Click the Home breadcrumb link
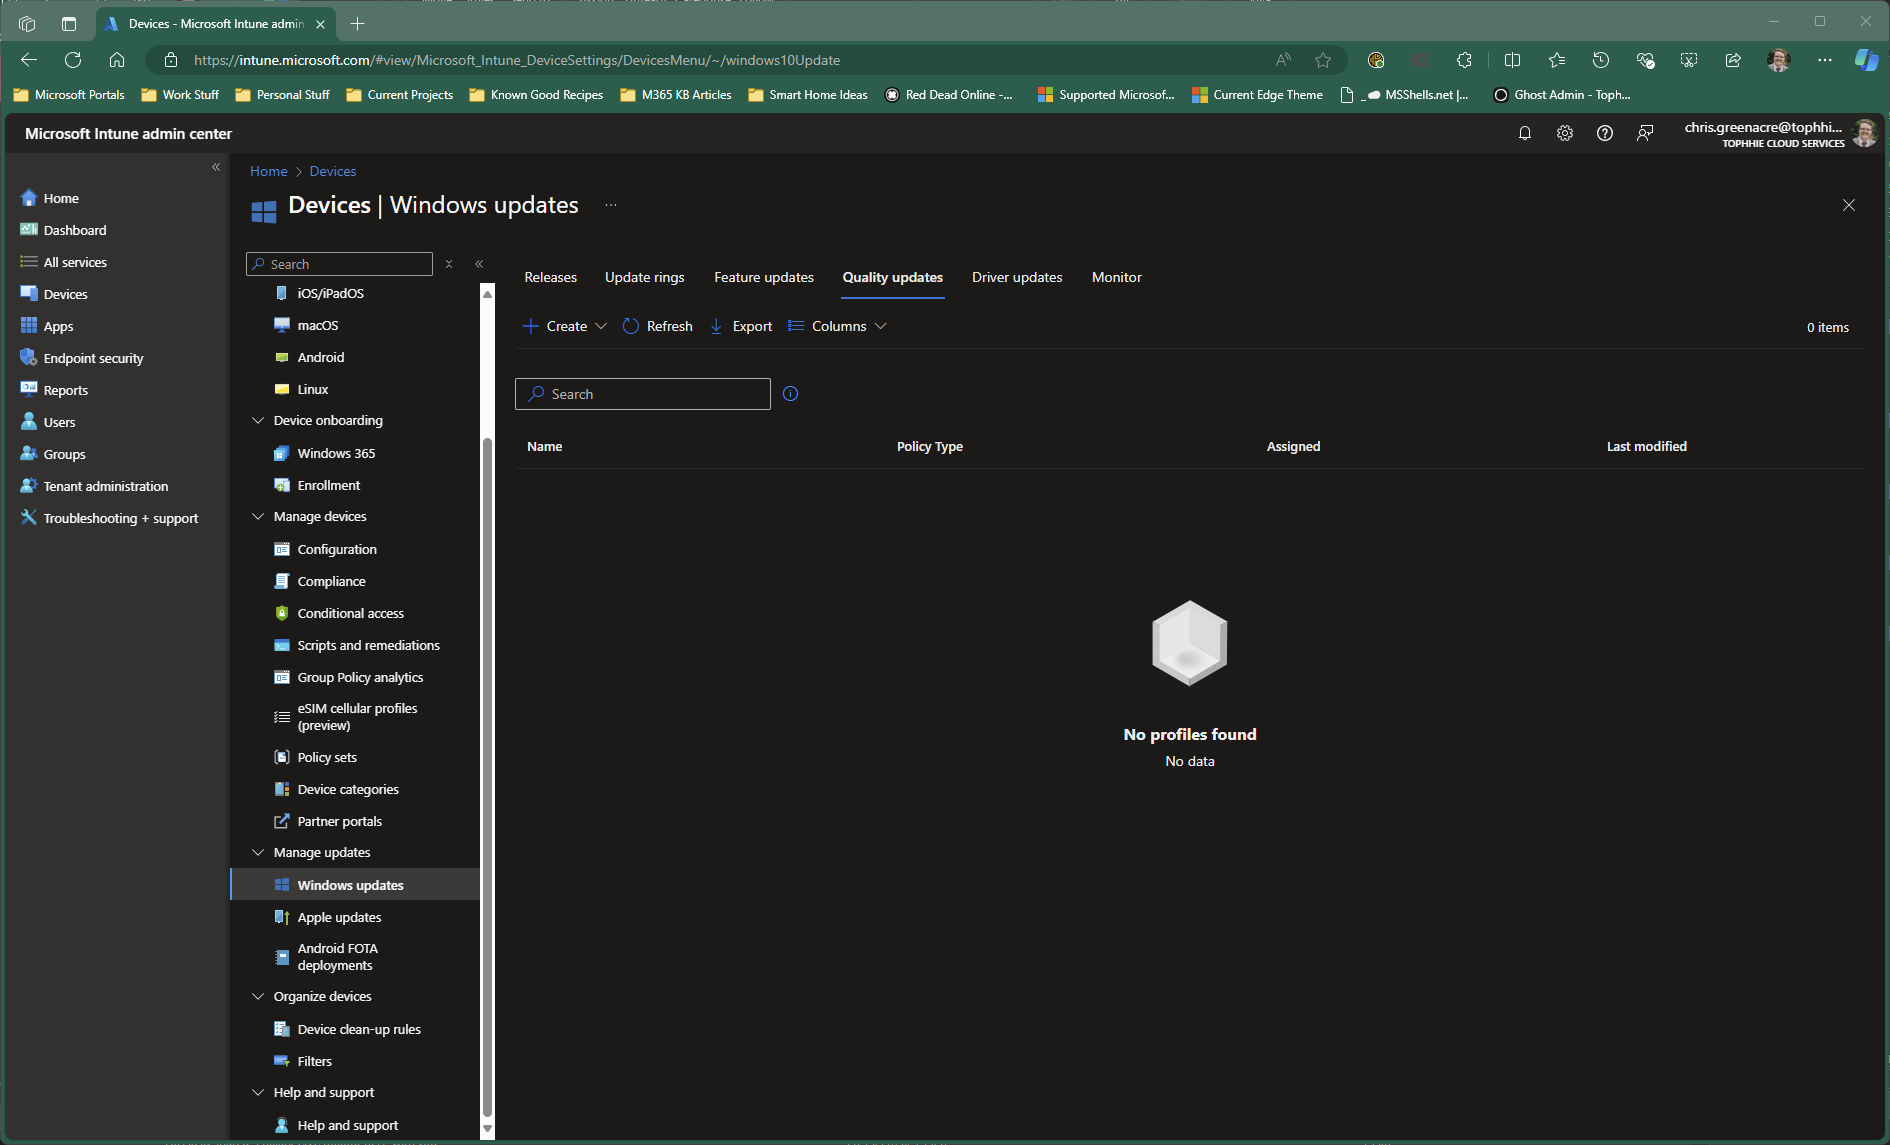 tap(269, 171)
